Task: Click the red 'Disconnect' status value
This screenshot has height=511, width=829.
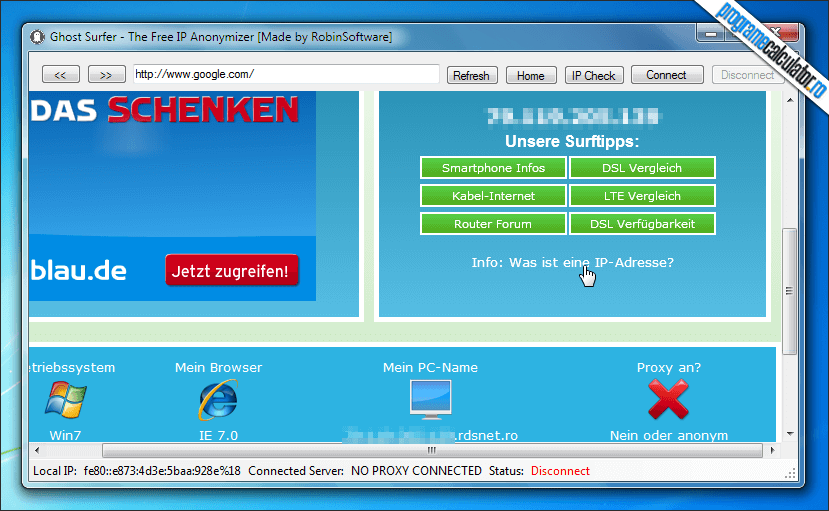Action: [560, 471]
